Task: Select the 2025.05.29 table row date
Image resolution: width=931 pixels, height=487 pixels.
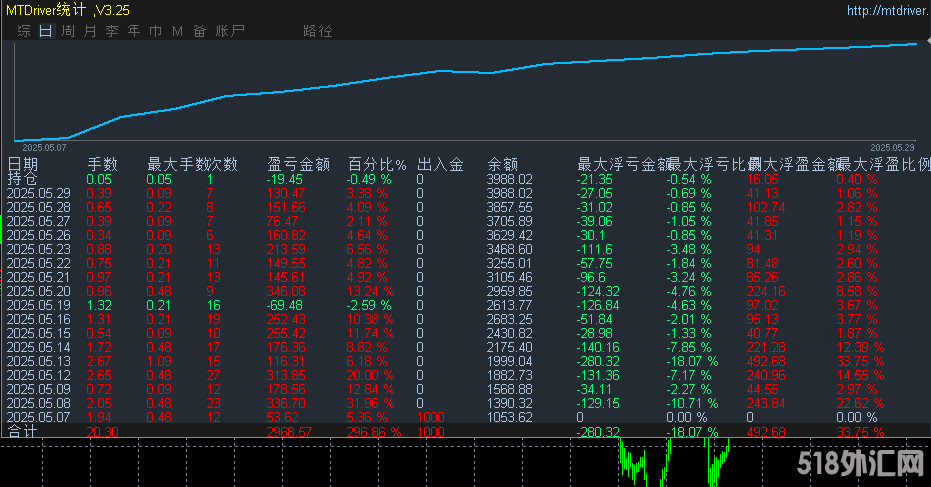Action: point(39,193)
